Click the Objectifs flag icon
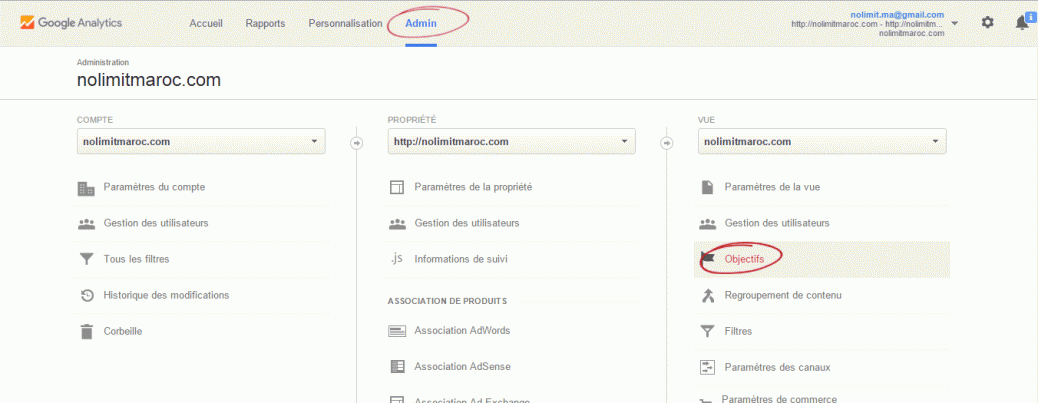The image size is (1038, 403). pos(707,259)
